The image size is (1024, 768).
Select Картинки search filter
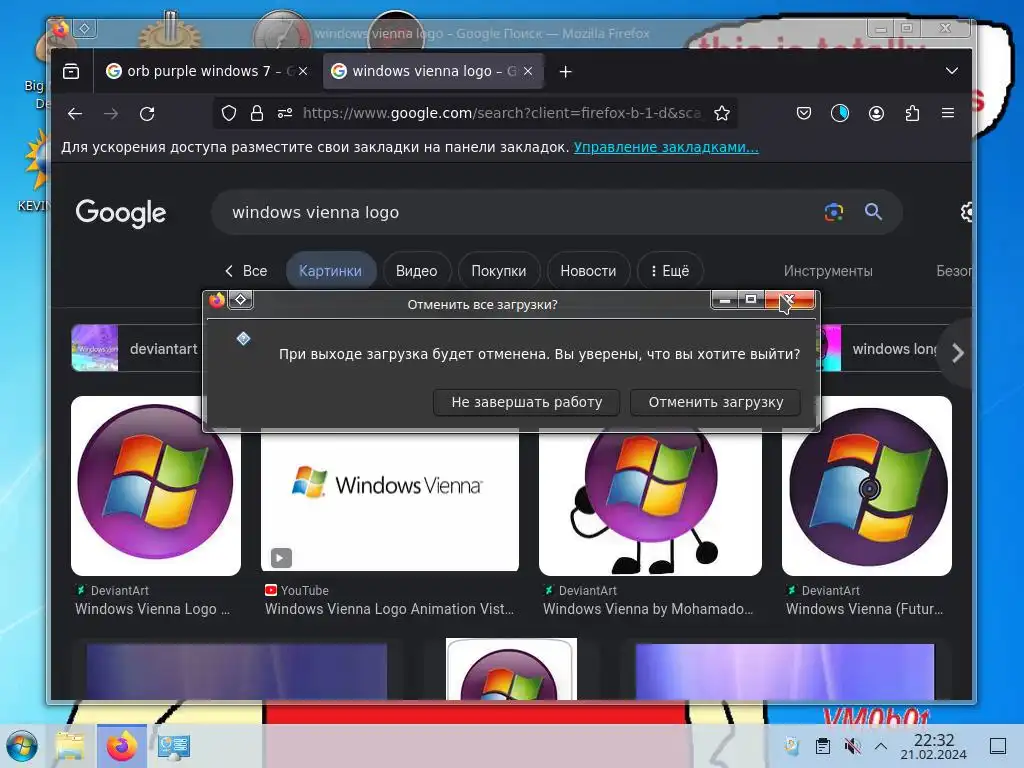point(330,271)
